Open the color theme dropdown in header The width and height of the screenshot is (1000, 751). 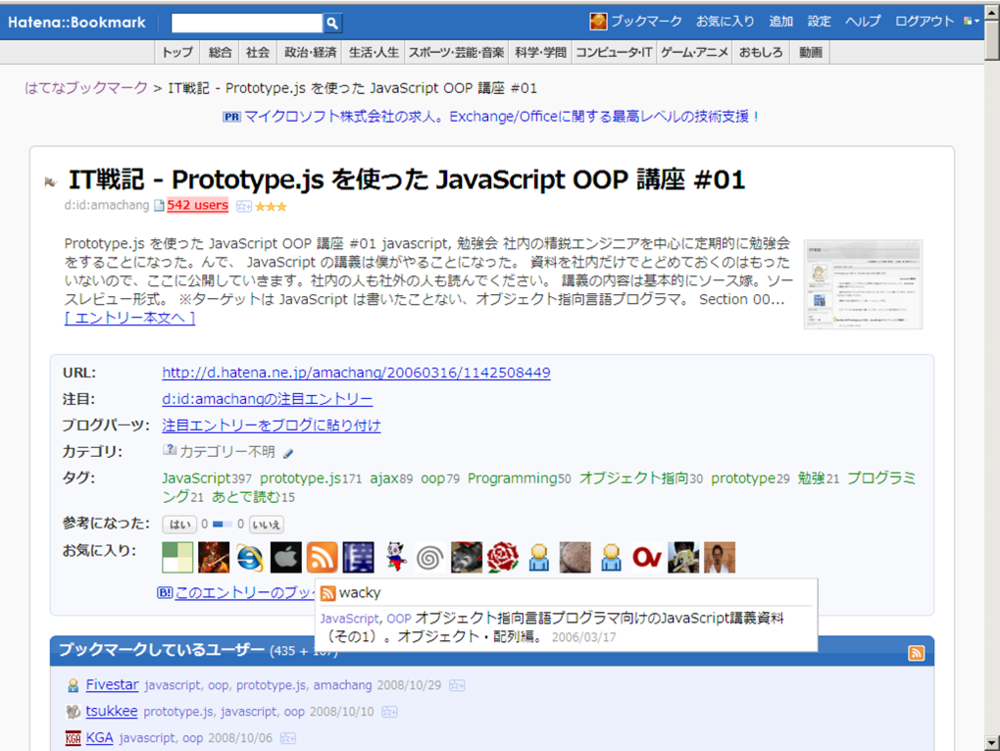click(x=971, y=22)
